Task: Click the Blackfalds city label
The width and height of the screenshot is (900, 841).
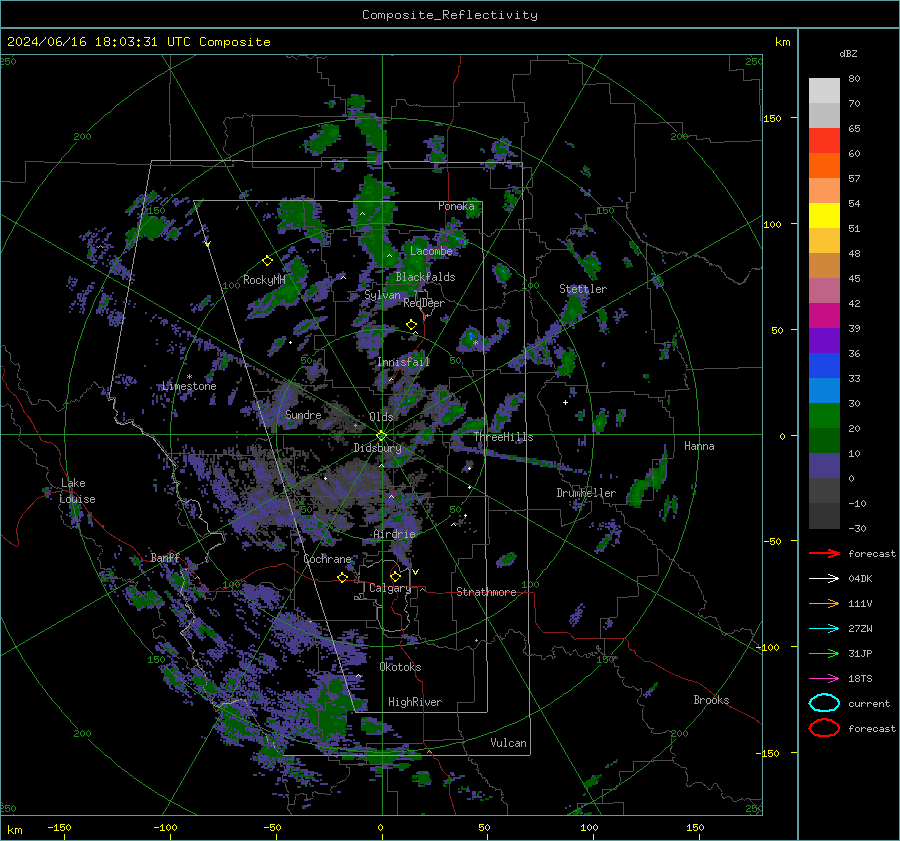Action: pos(425,277)
